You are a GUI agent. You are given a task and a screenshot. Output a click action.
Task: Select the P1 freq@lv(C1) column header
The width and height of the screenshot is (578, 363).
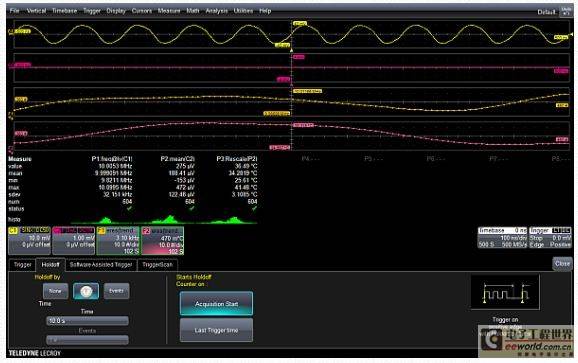pos(112,159)
